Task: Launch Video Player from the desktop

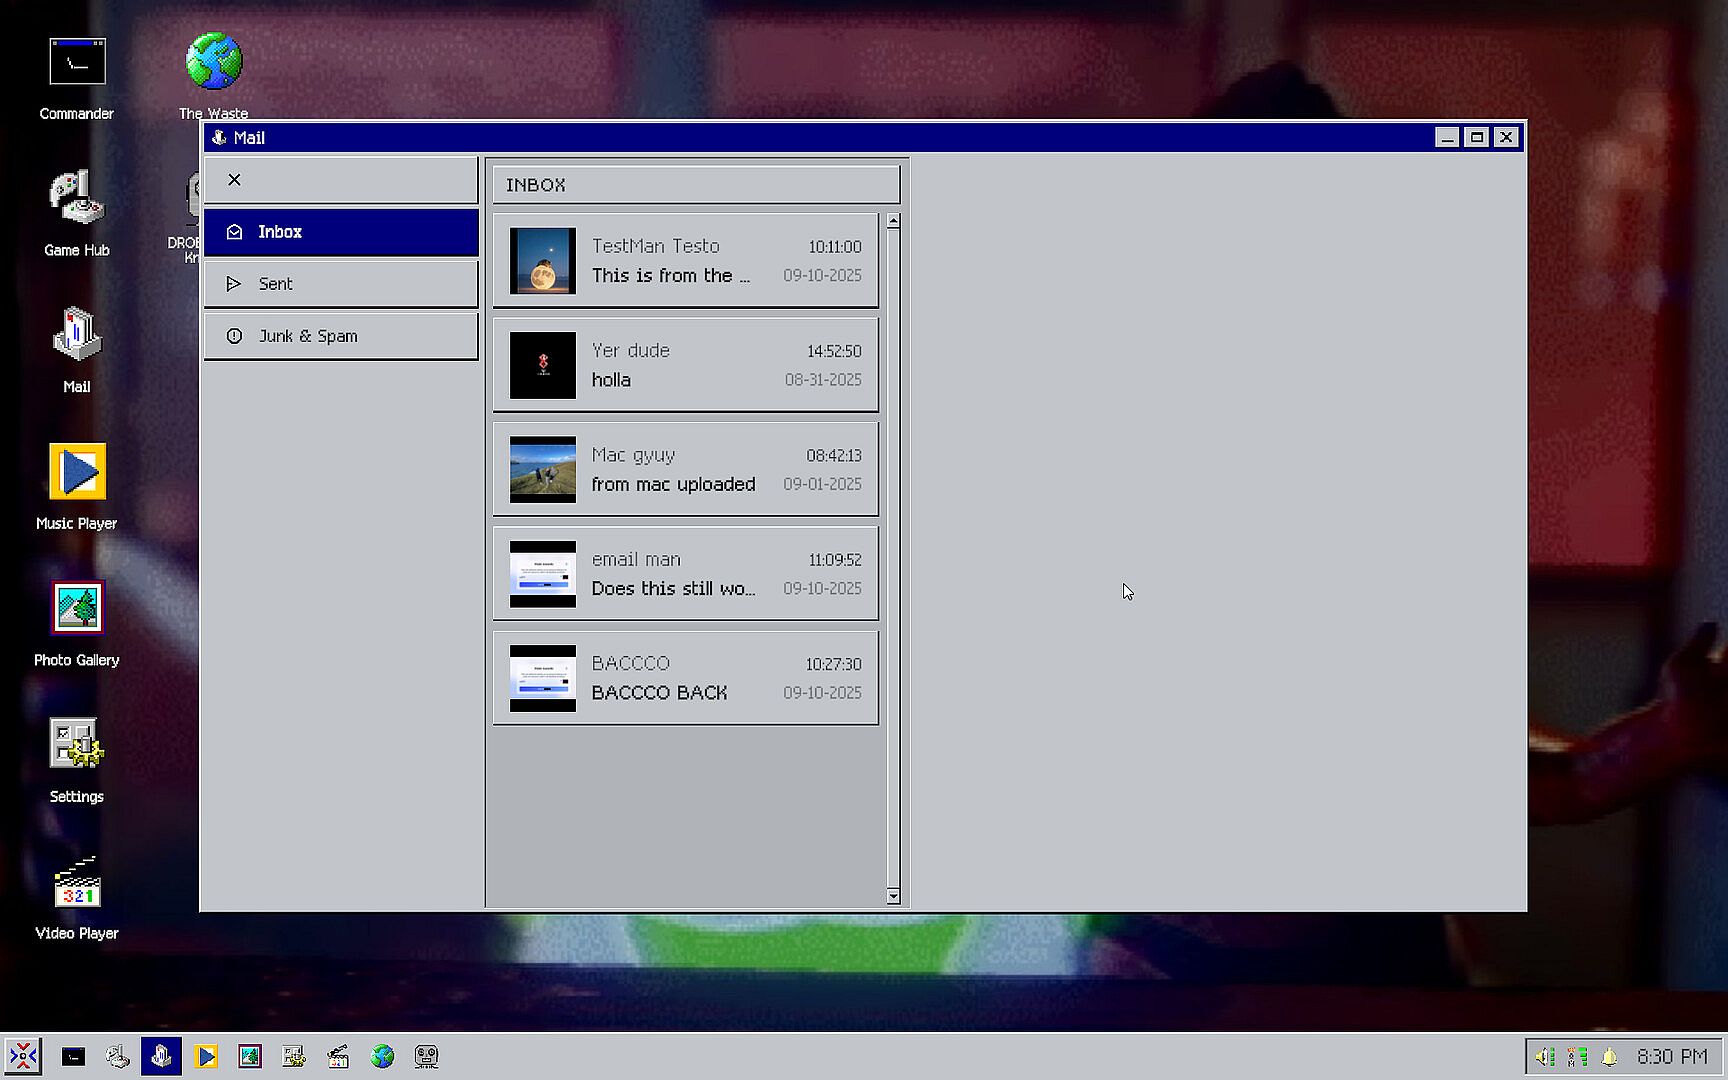Action: 77,882
